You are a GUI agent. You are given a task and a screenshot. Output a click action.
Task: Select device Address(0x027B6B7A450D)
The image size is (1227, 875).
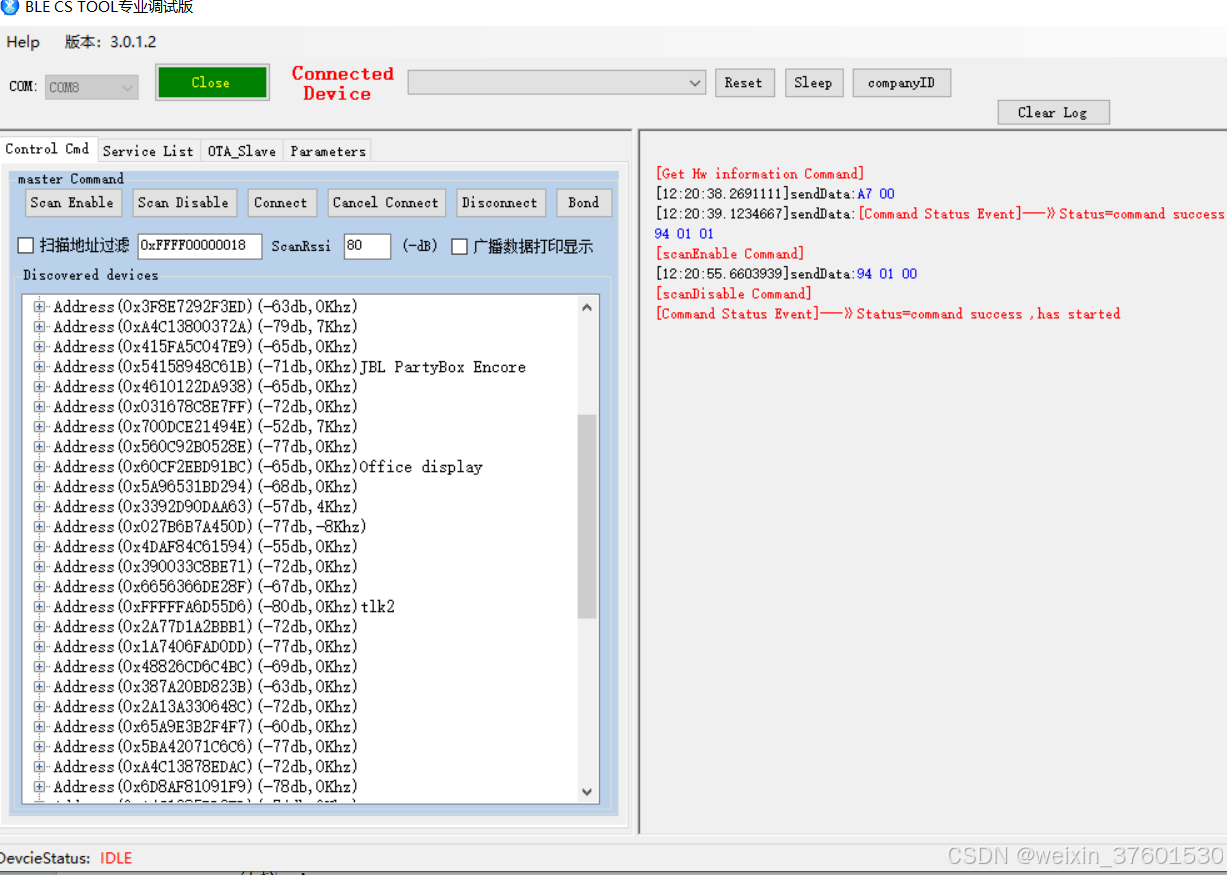coord(210,527)
